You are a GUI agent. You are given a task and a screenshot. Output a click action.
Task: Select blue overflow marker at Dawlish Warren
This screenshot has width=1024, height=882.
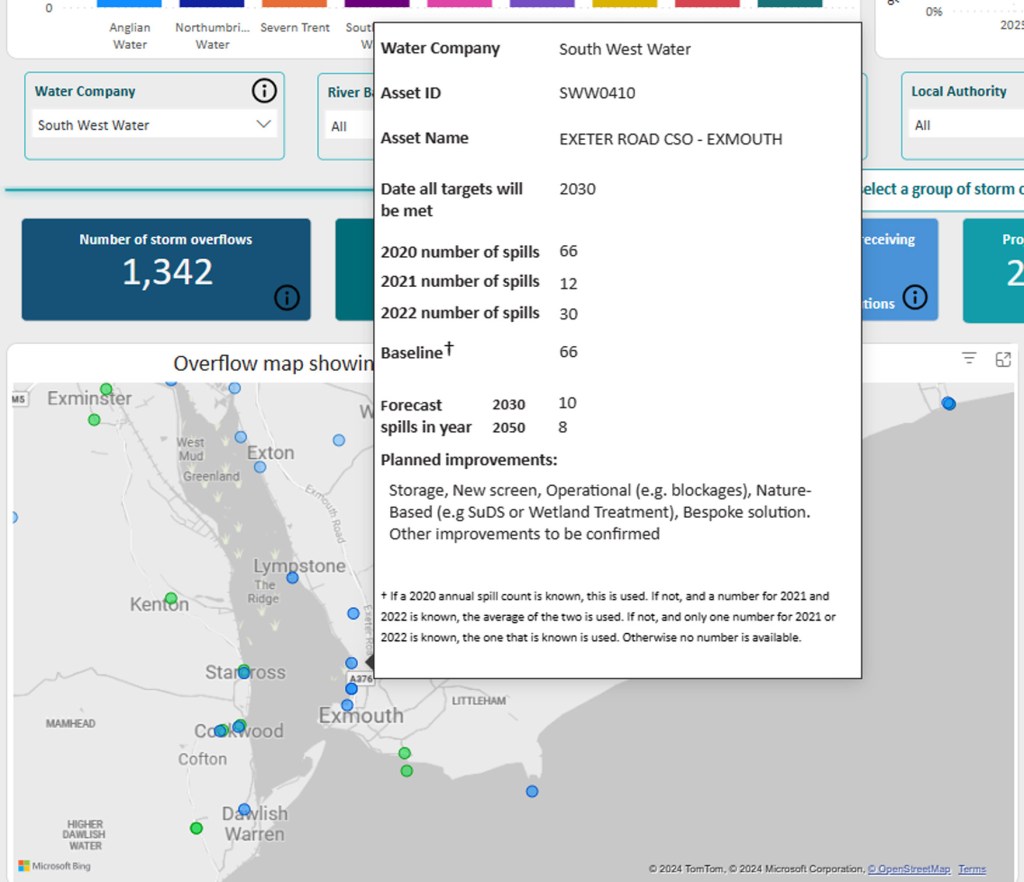tap(244, 809)
